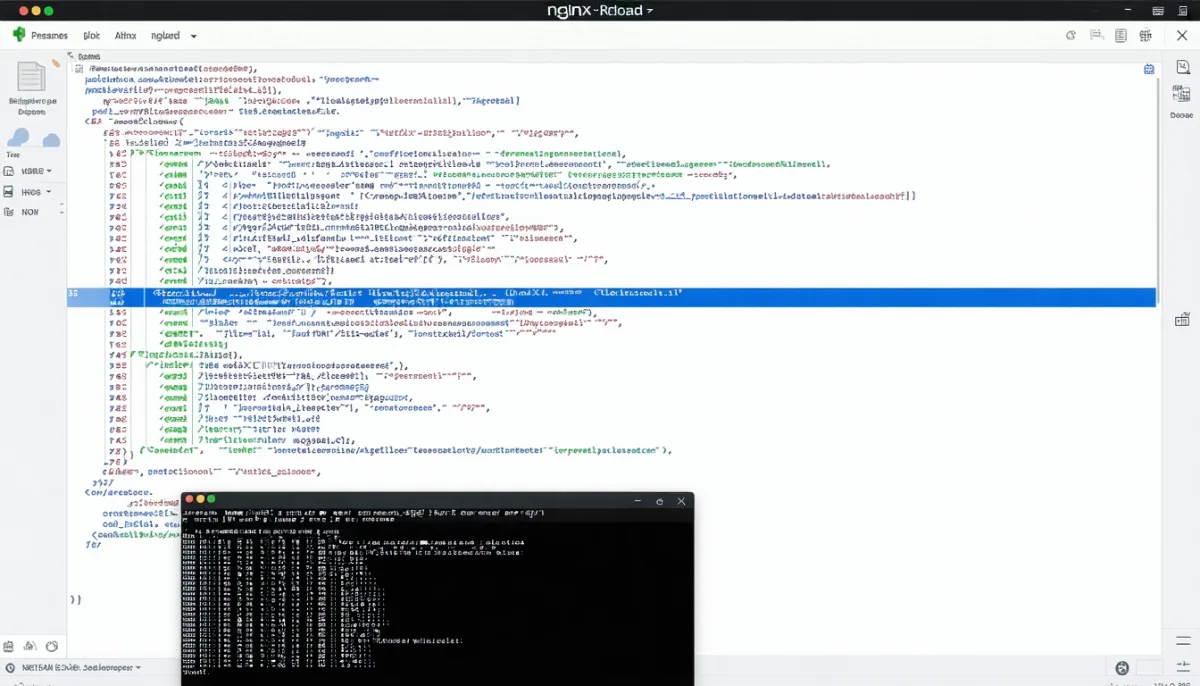
Task: Click the blue robot icon at the editor's top right
Action: point(1149,69)
